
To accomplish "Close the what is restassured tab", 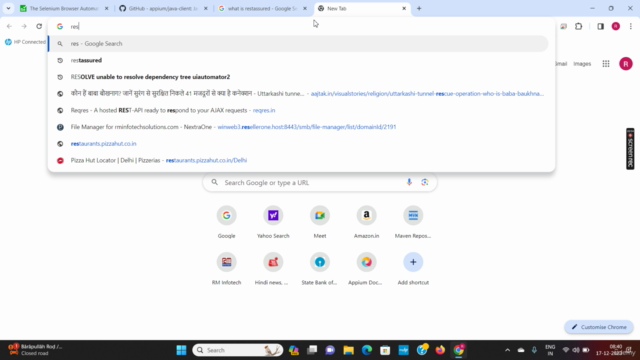I will click(x=305, y=8).
